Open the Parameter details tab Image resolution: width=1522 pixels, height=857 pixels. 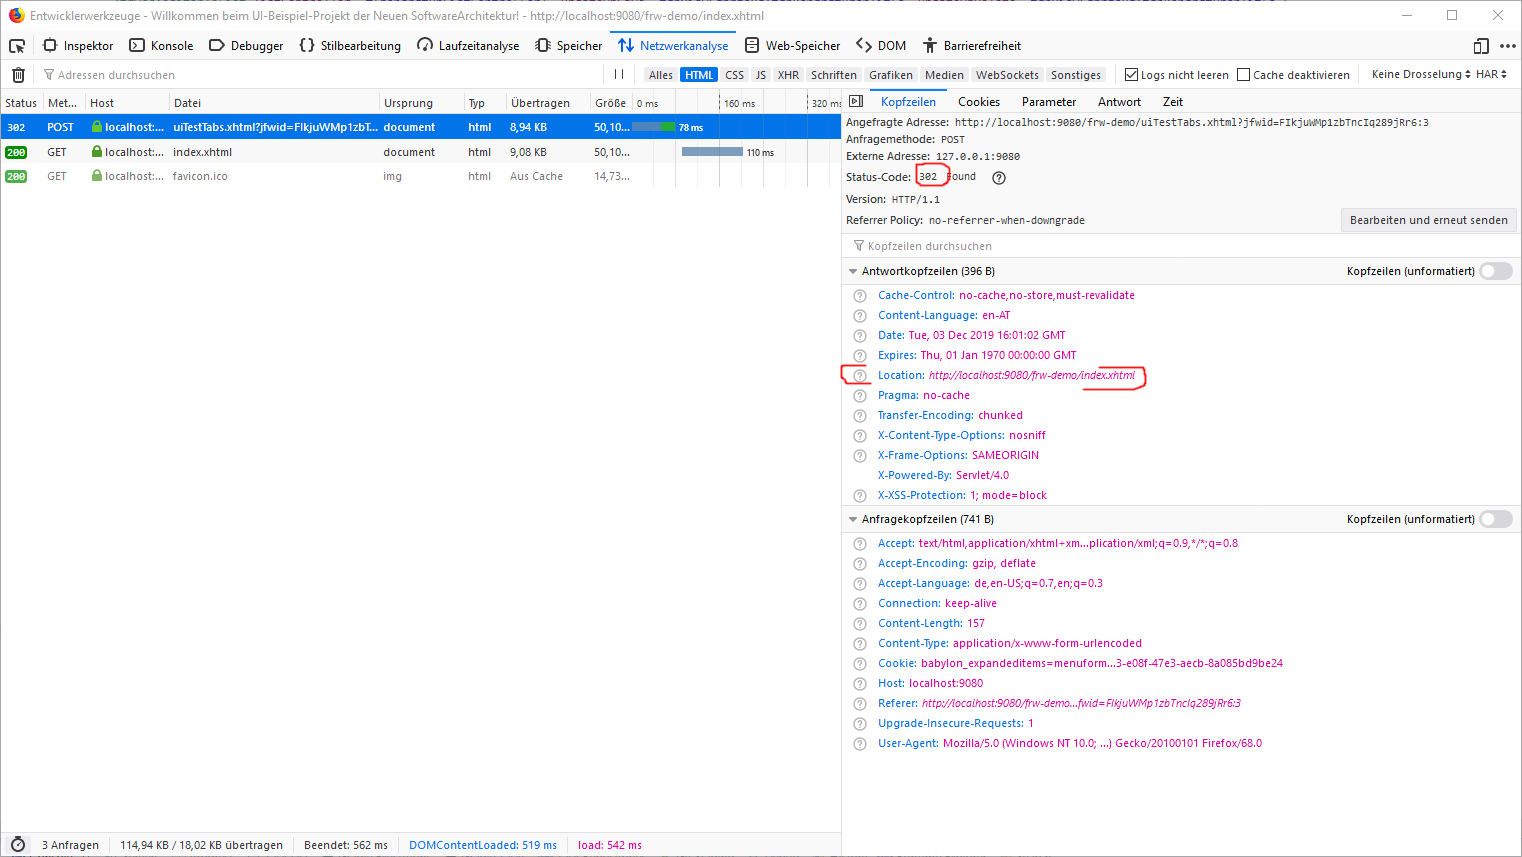(x=1049, y=102)
